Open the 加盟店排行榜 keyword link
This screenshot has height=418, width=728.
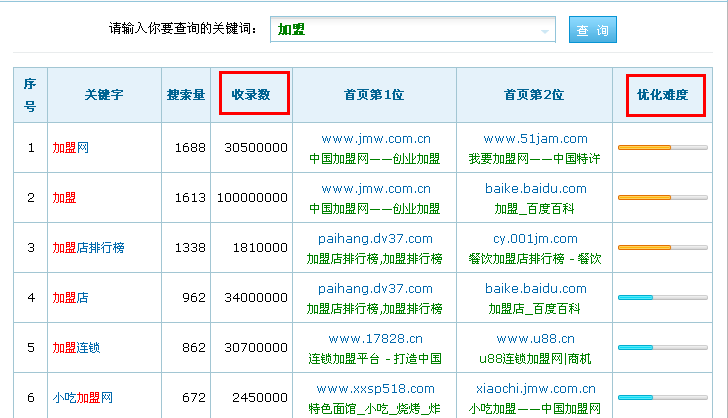88,248
